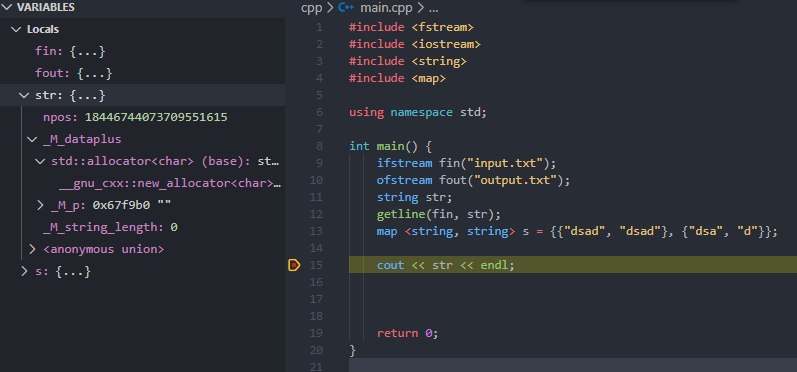Click line number 13 in gutter

pyautogui.click(x=316, y=231)
